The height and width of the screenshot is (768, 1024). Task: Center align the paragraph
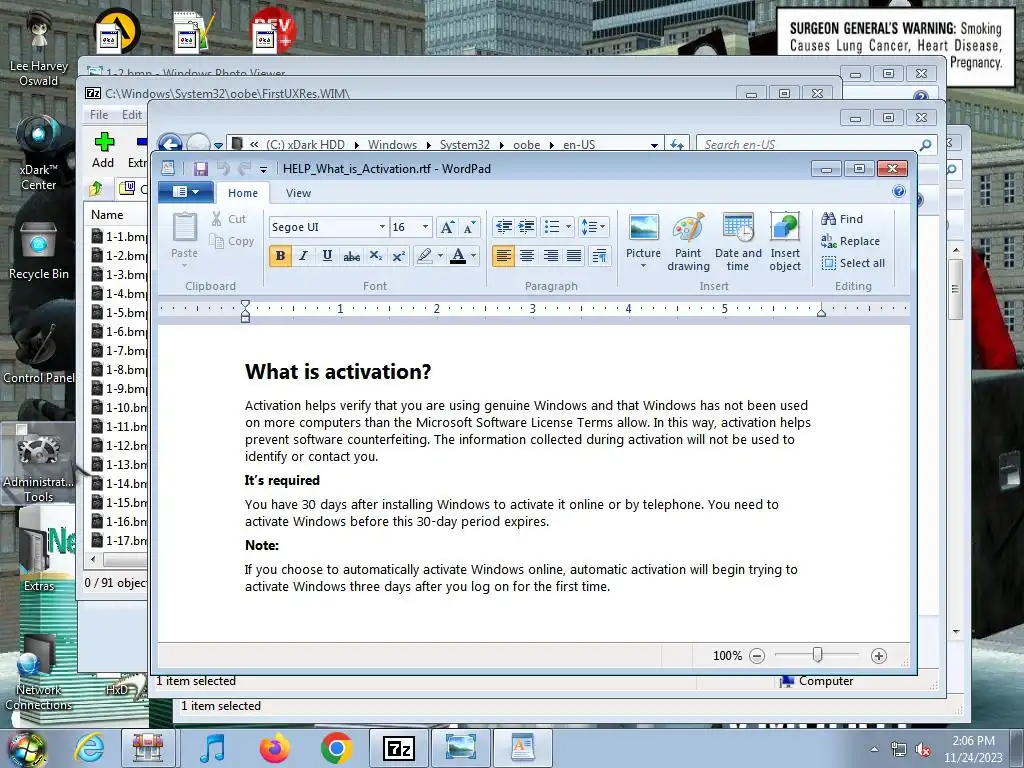[526, 256]
